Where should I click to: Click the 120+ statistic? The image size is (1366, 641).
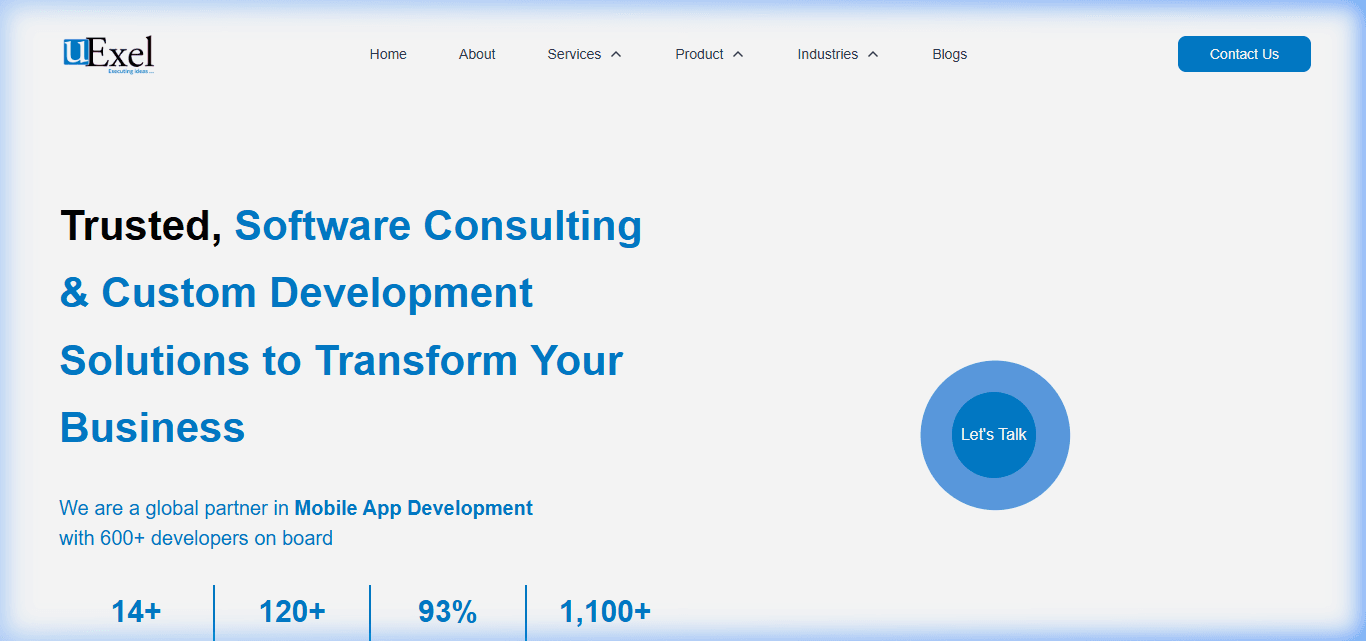(292, 611)
